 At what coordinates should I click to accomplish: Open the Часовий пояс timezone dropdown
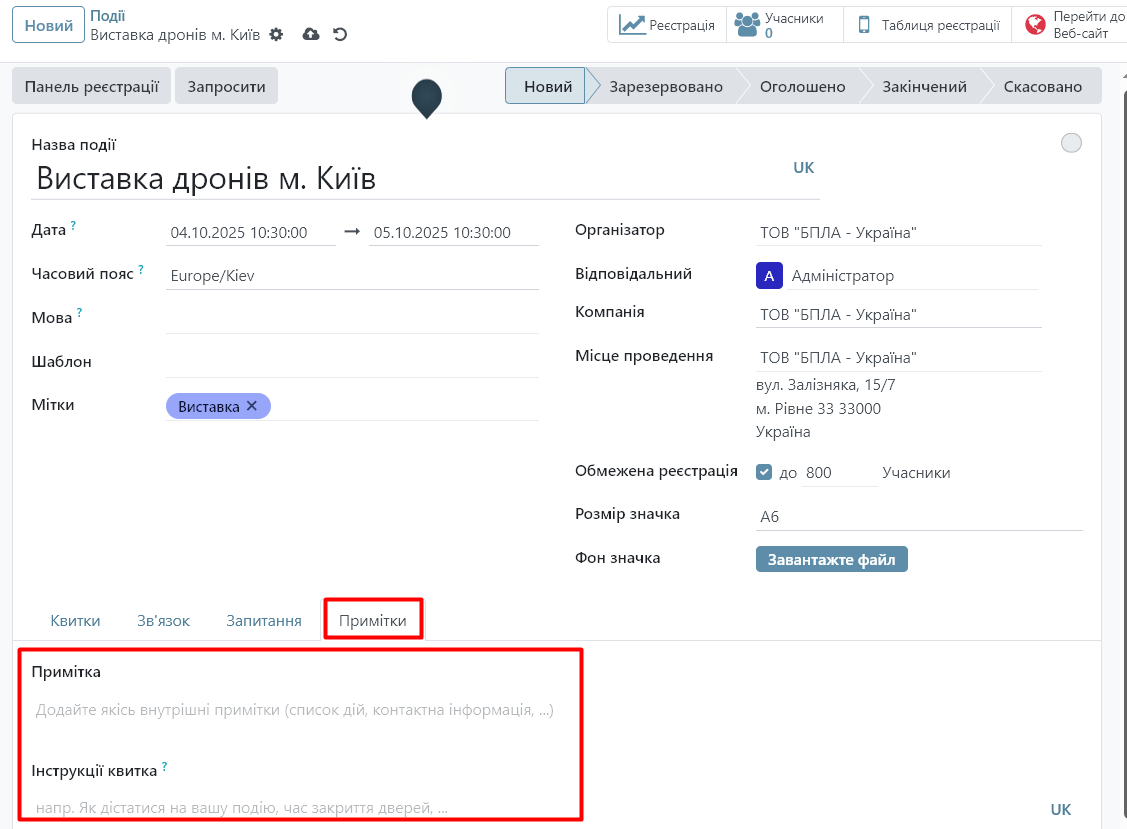[x=352, y=275]
